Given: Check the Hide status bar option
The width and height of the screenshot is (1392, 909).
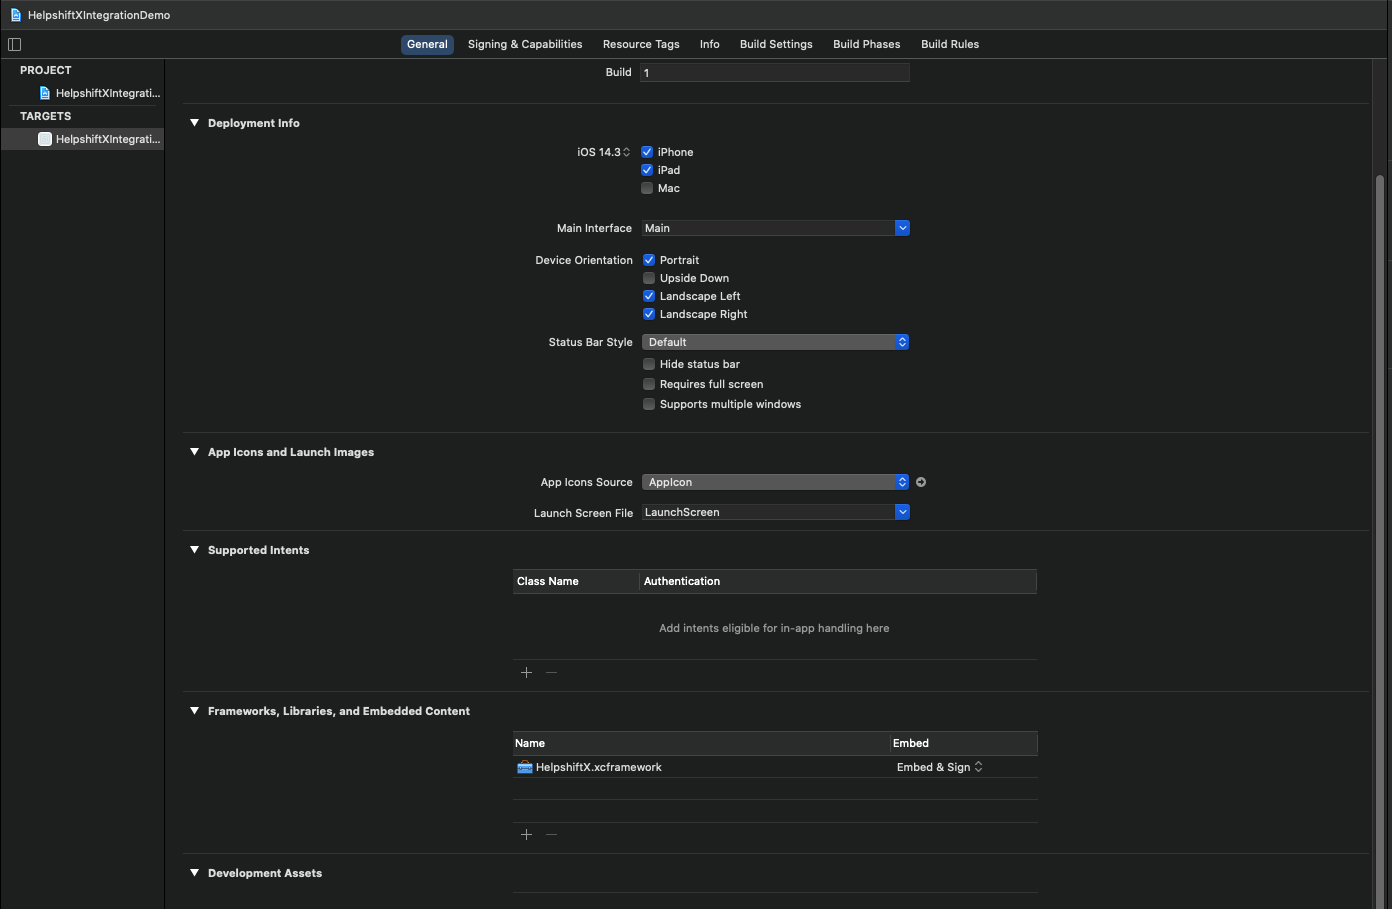Looking at the screenshot, I should coord(649,364).
